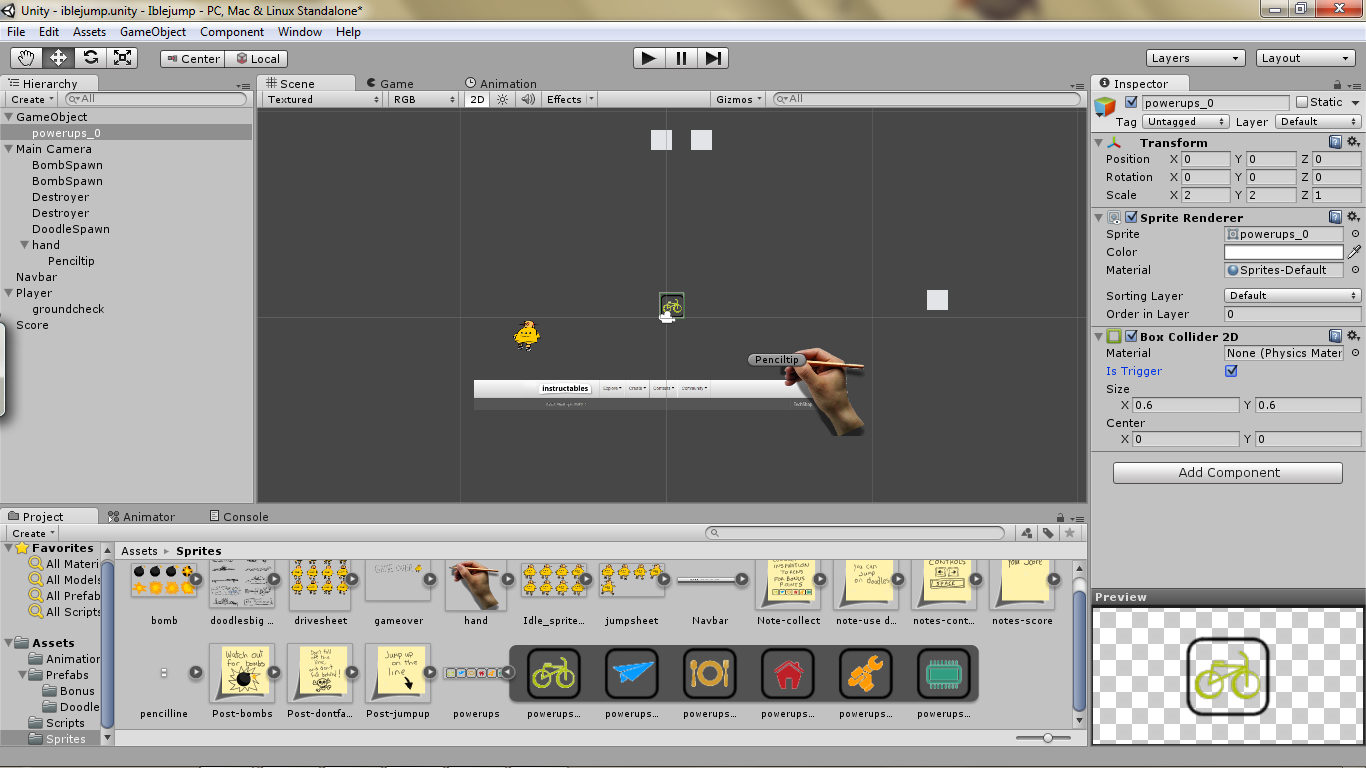Click the Project panel vertical scrollbar
1366x768 pixels.
tap(1079, 650)
